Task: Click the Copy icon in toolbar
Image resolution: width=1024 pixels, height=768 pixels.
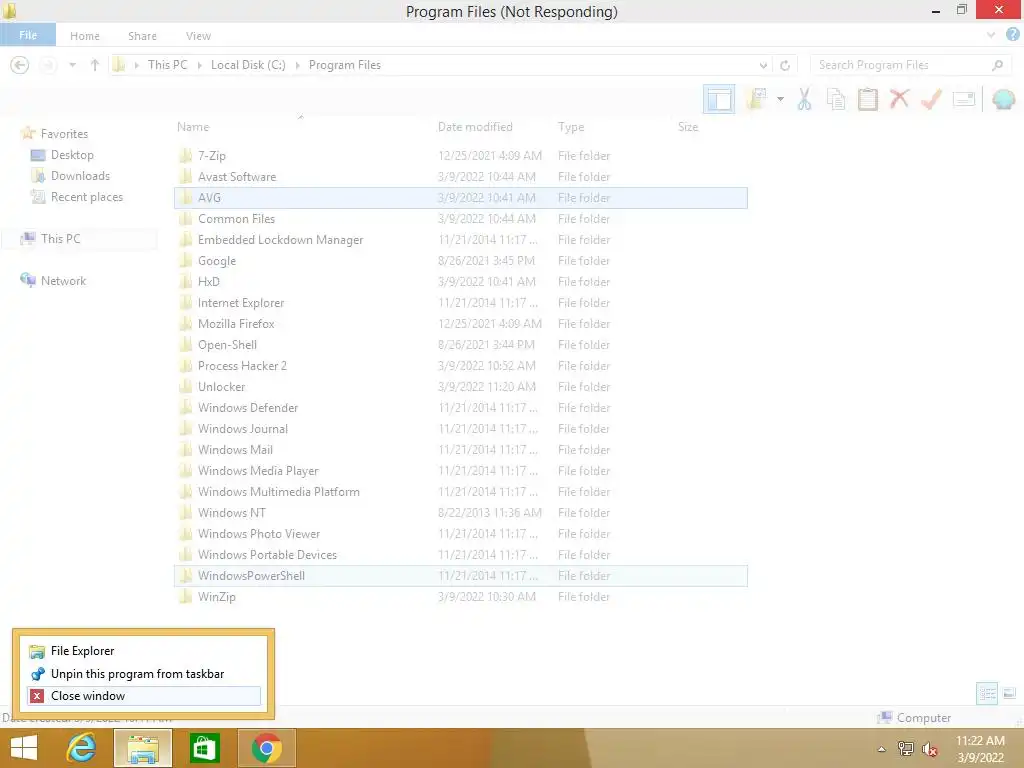Action: (836, 99)
